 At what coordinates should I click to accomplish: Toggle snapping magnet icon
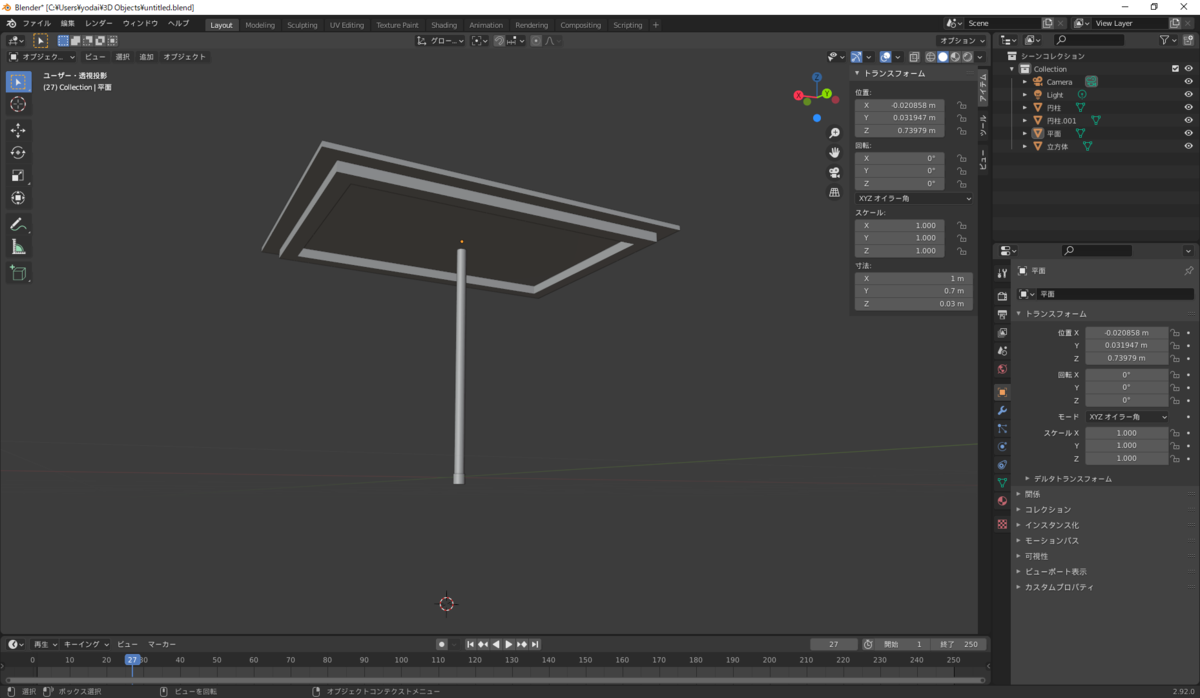tap(499, 41)
